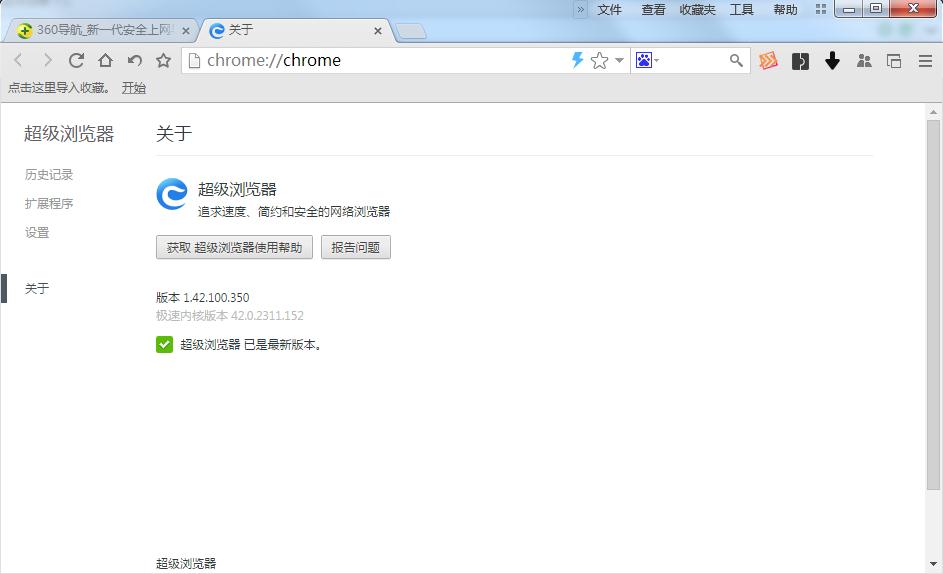Click the search box input field
The height and width of the screenshot is (574, 943).
tap(693, 60)
